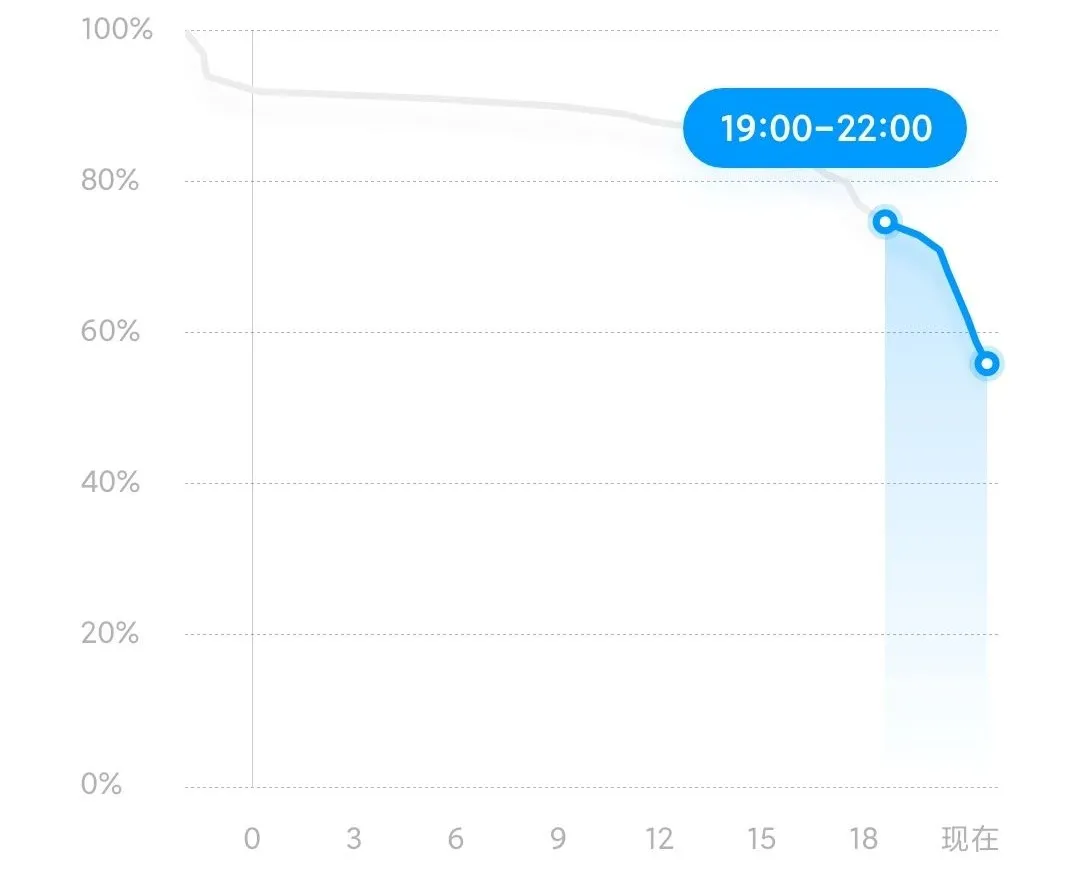Tap the 9 hour mark on axis

point(558,839)
